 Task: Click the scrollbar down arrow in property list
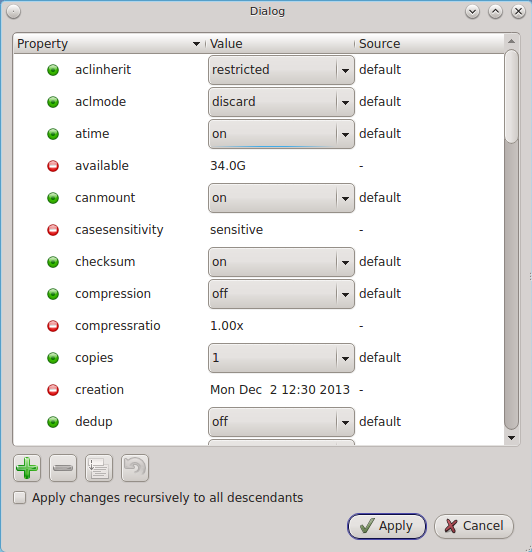point(512,438)
